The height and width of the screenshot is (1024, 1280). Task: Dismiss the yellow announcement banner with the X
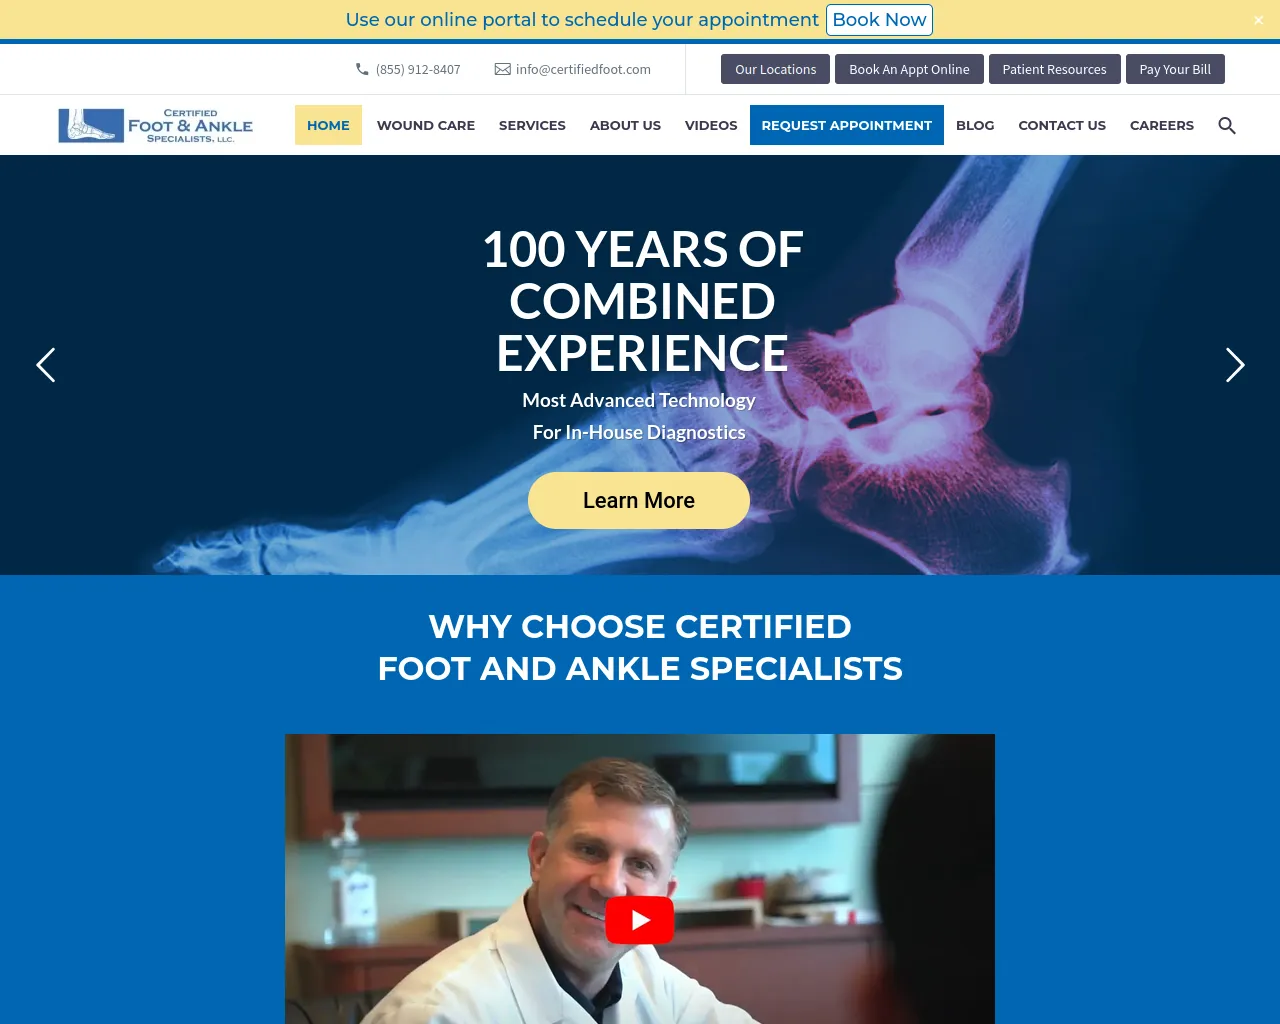[1258, 20]
